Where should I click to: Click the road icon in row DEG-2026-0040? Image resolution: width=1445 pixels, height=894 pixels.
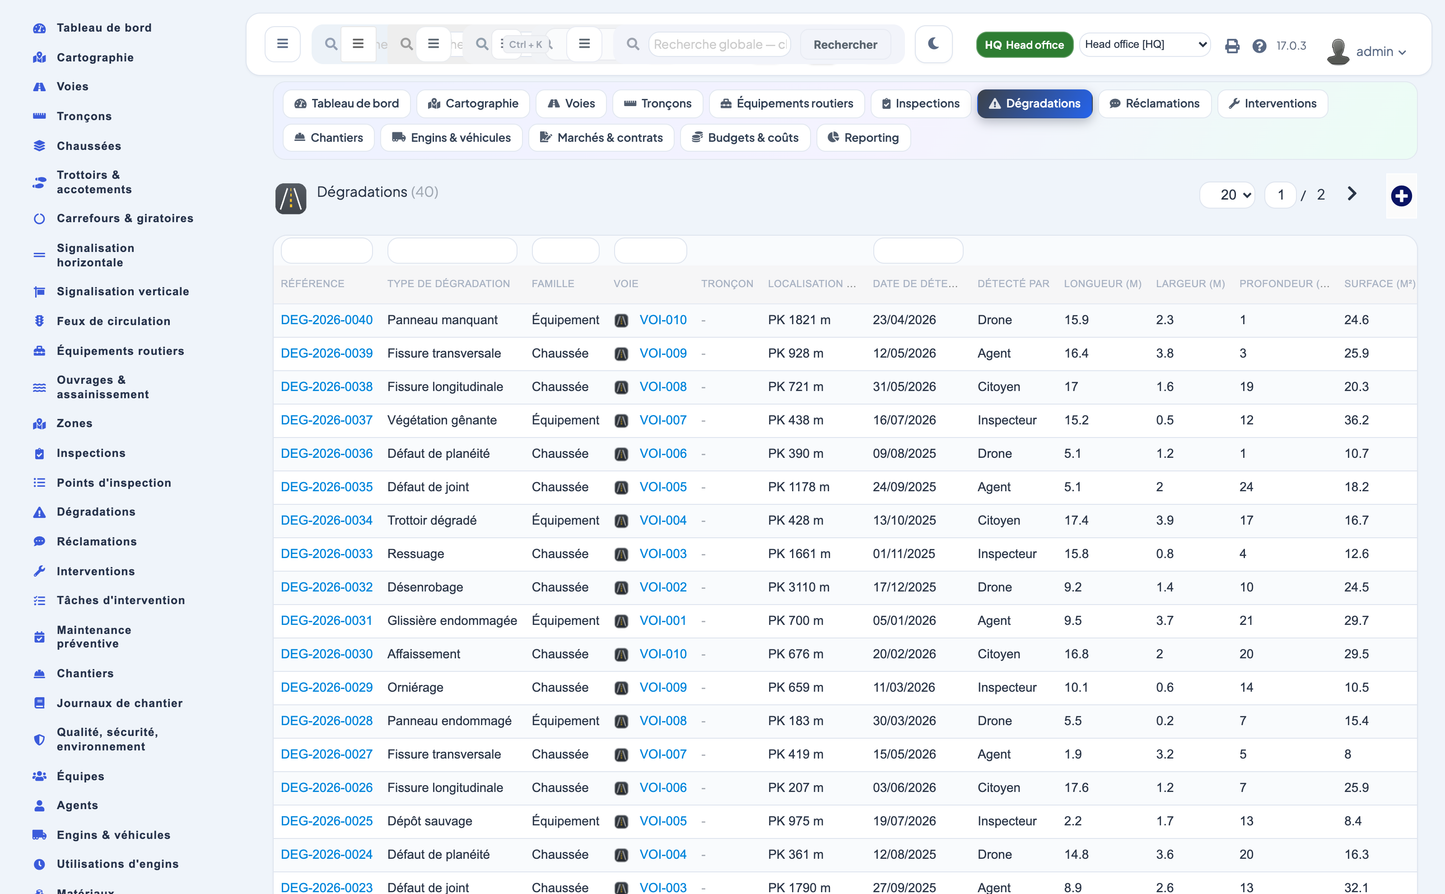621,321
